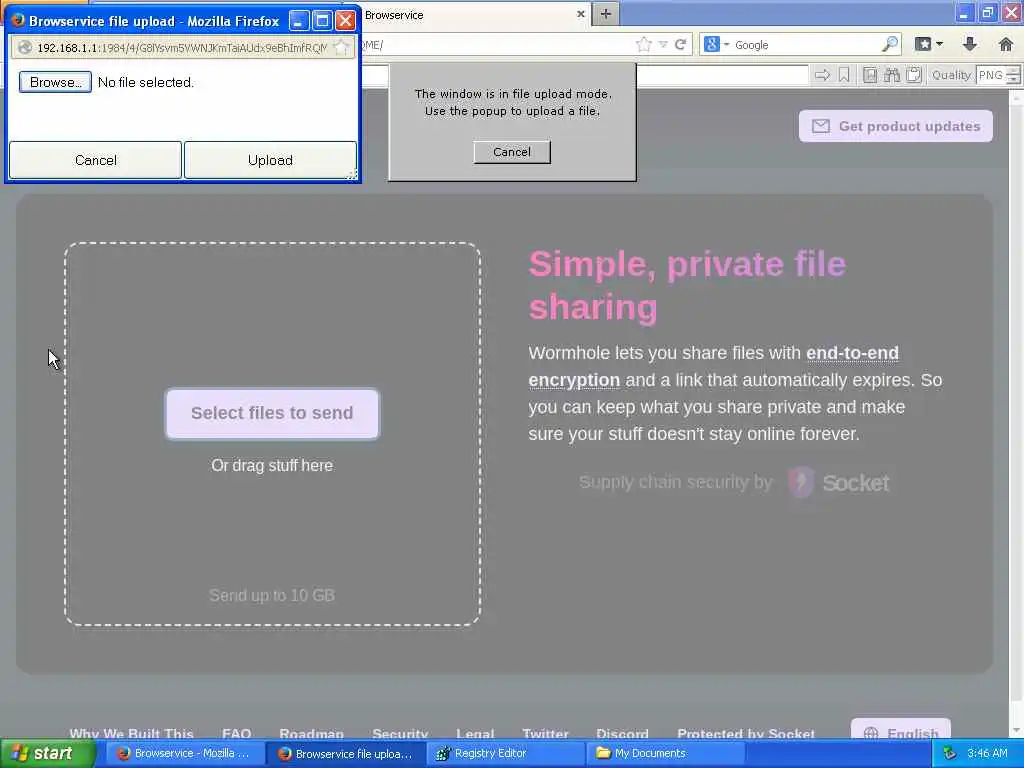
Task: Reload the page with refresh icon
Action: 680,44
